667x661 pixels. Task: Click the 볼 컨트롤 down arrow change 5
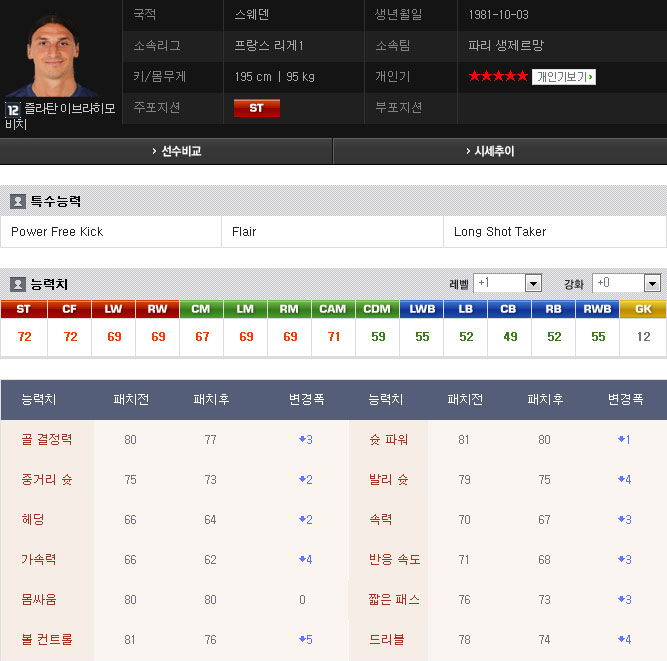click(305, 639)
